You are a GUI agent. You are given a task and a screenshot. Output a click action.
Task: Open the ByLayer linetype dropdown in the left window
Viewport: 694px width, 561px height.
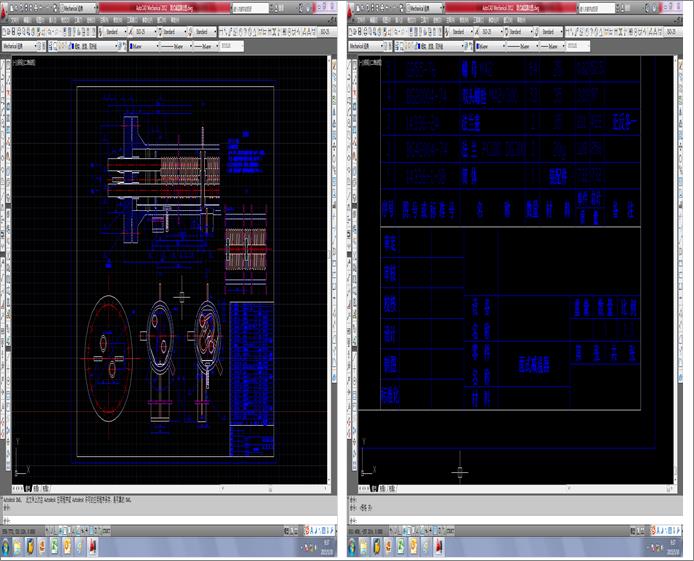(x=176, y=46)
